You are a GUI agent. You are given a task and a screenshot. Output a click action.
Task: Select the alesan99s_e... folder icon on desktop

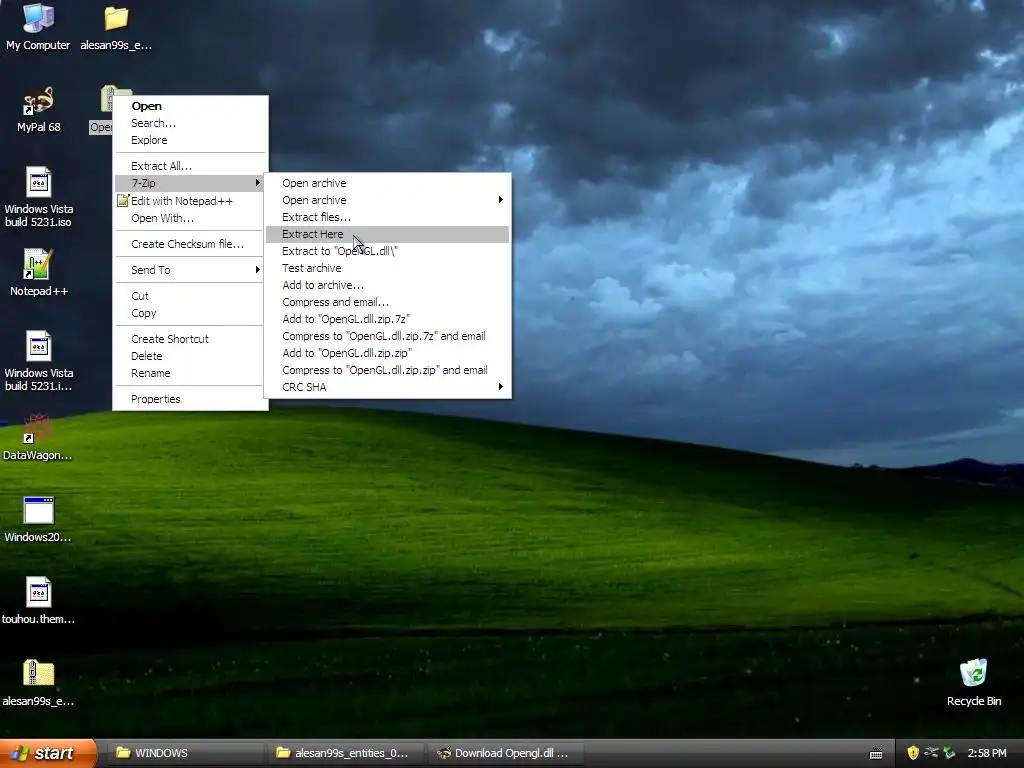click(x=116, y=26)
